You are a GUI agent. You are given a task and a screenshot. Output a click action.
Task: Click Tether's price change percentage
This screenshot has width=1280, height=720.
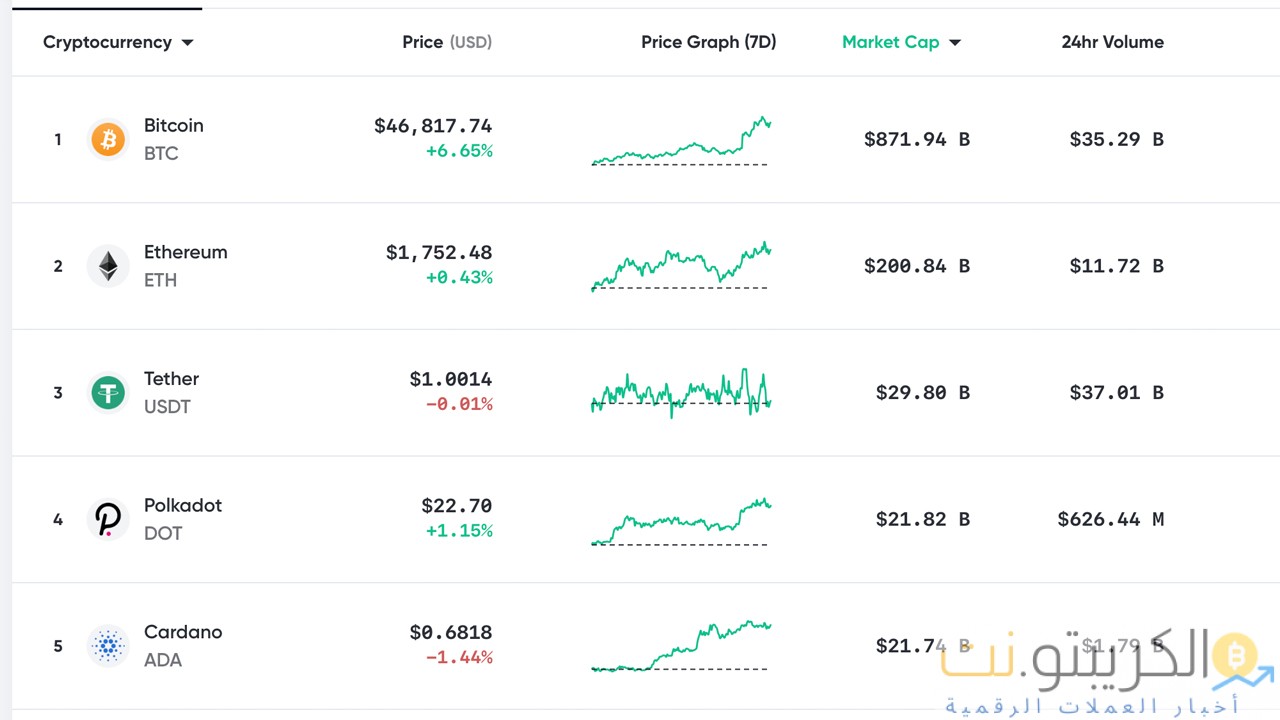point(459,404)
